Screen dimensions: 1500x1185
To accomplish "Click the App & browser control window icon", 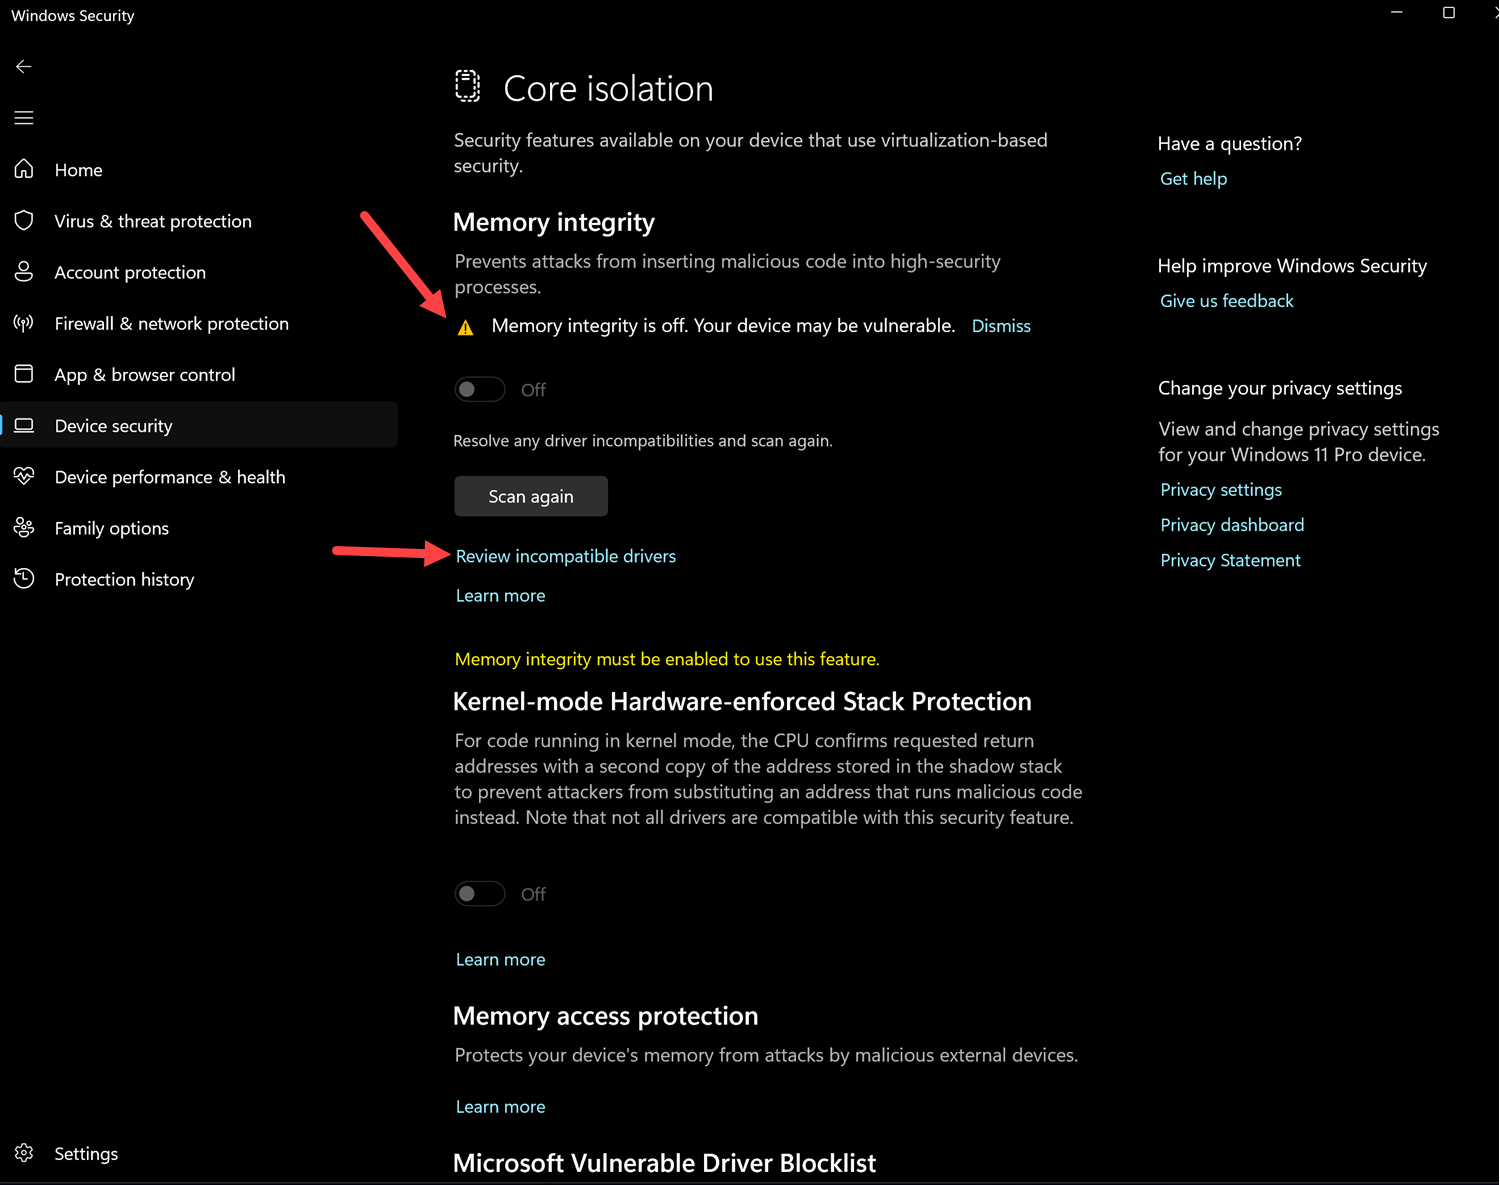I will click(24, 374).
